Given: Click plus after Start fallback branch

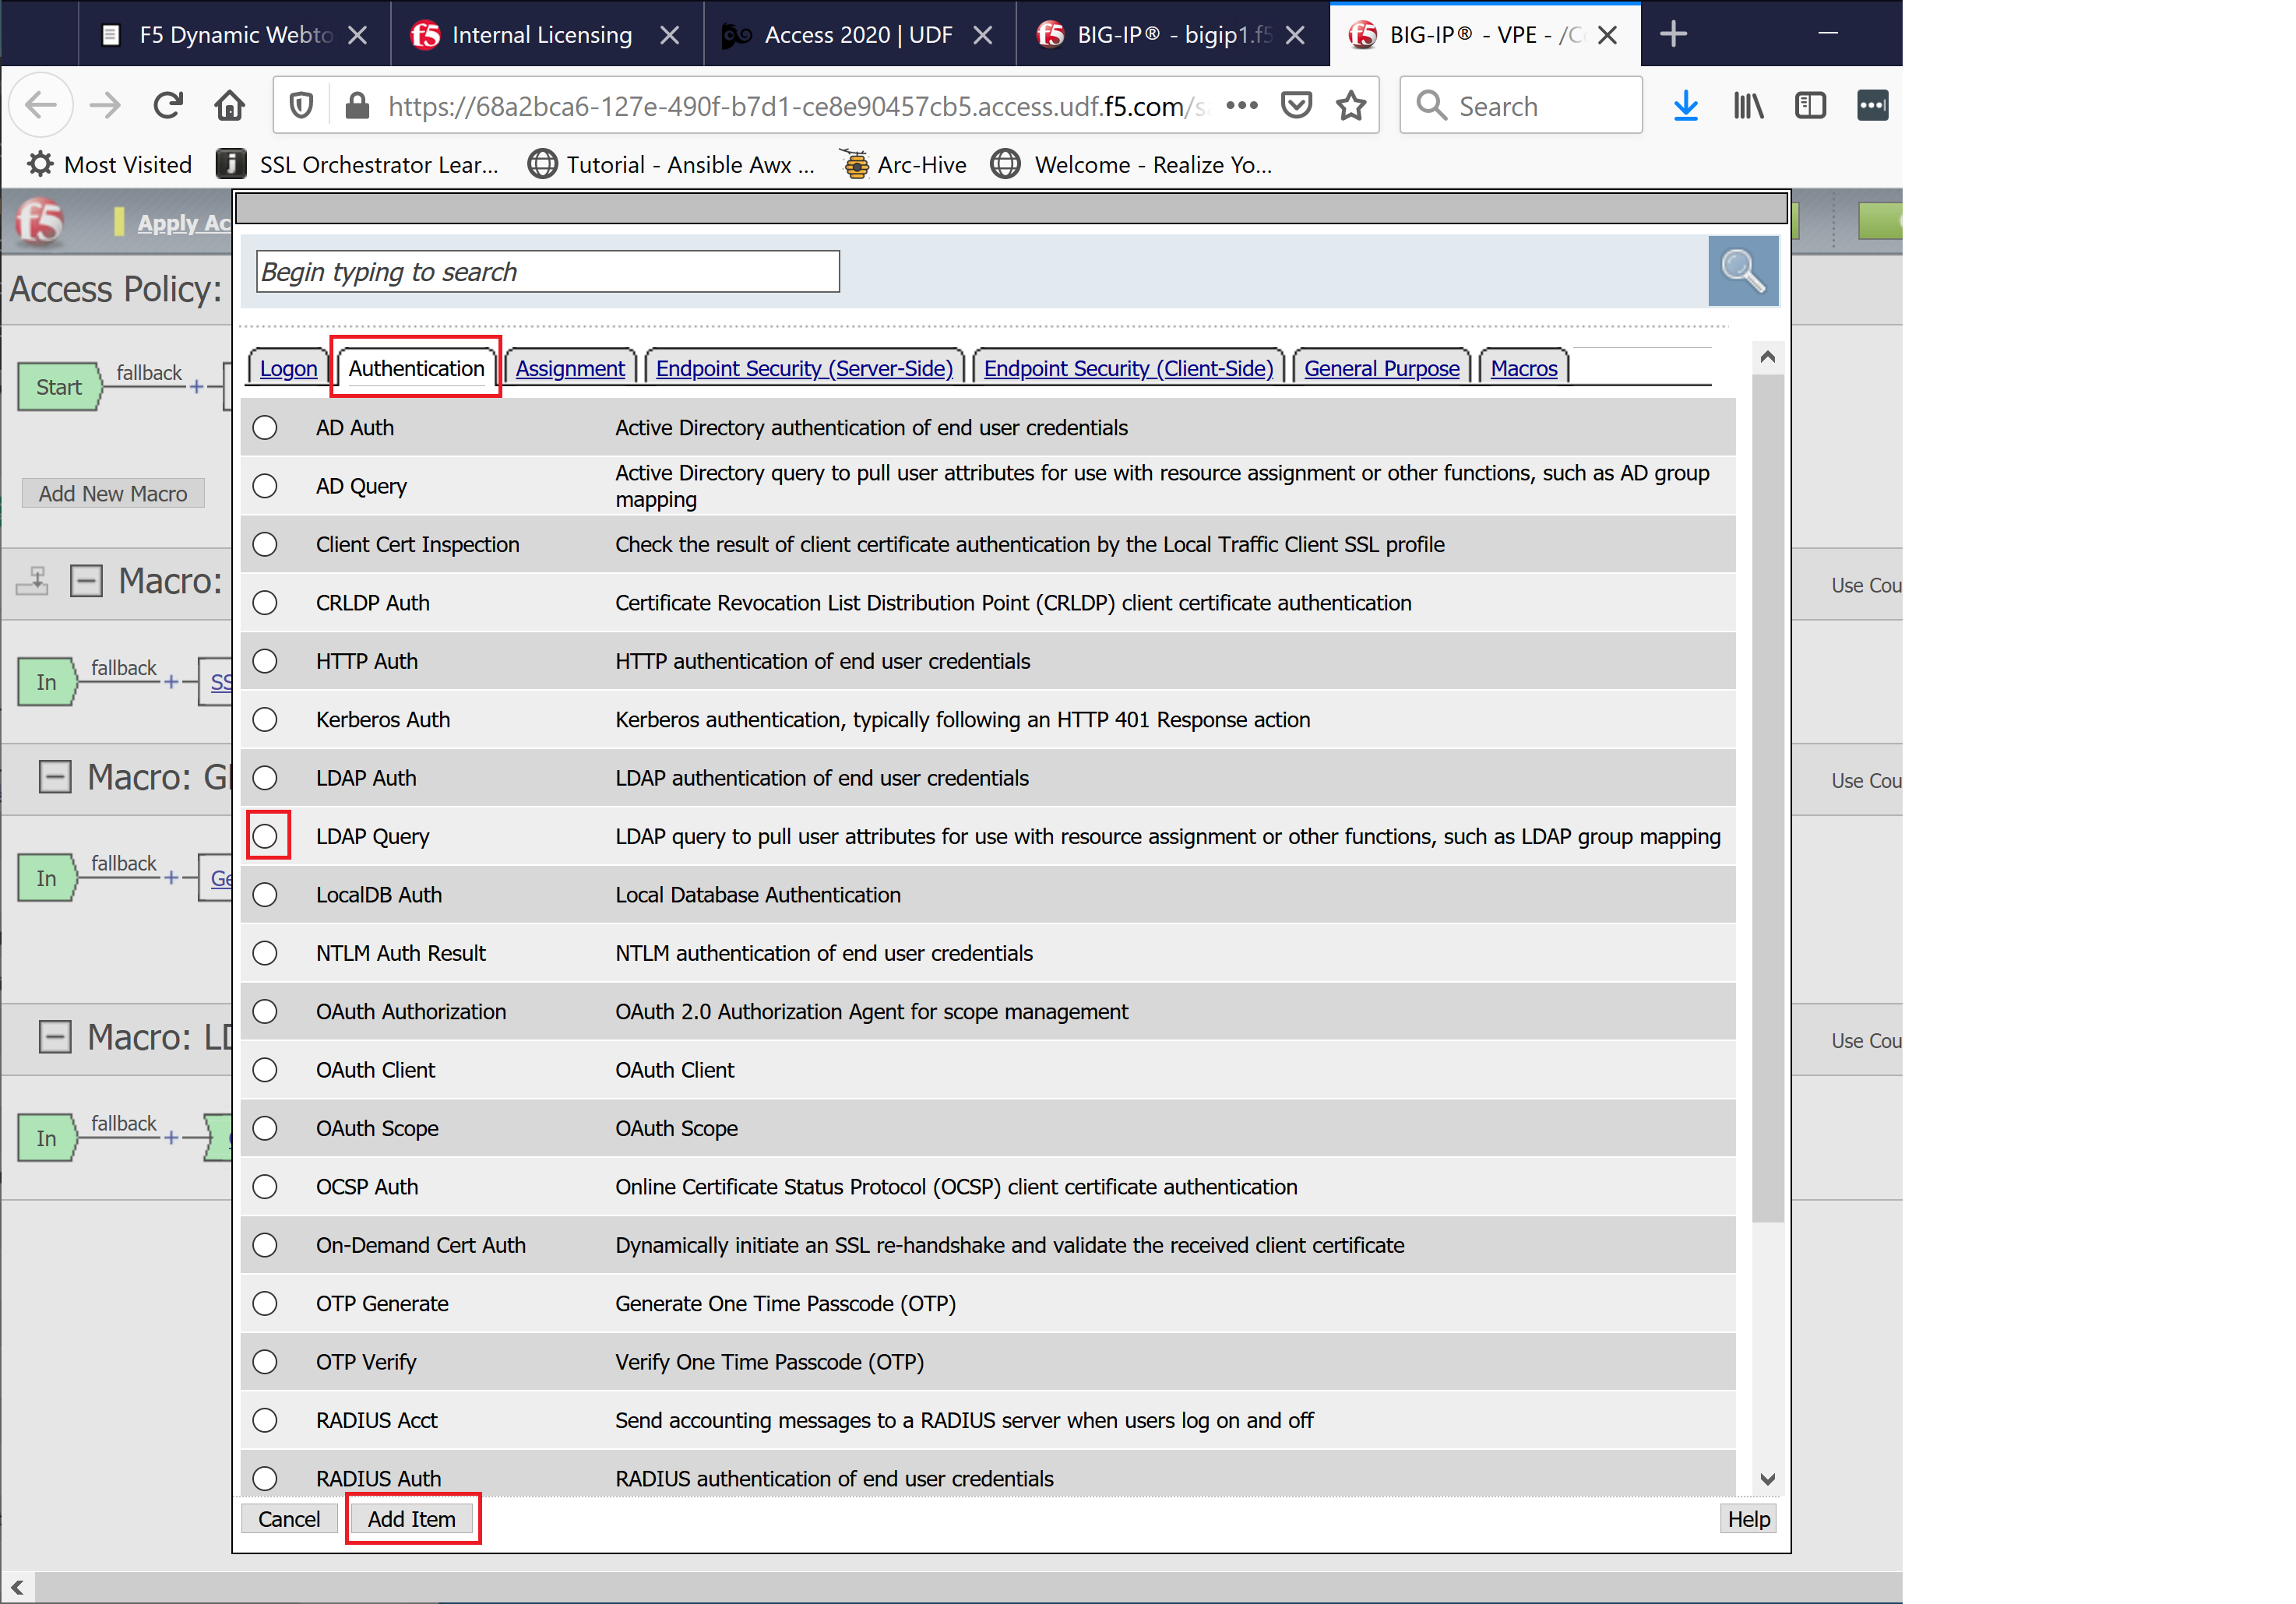Looking at the screenshot, I should click(x=197, y=387).
